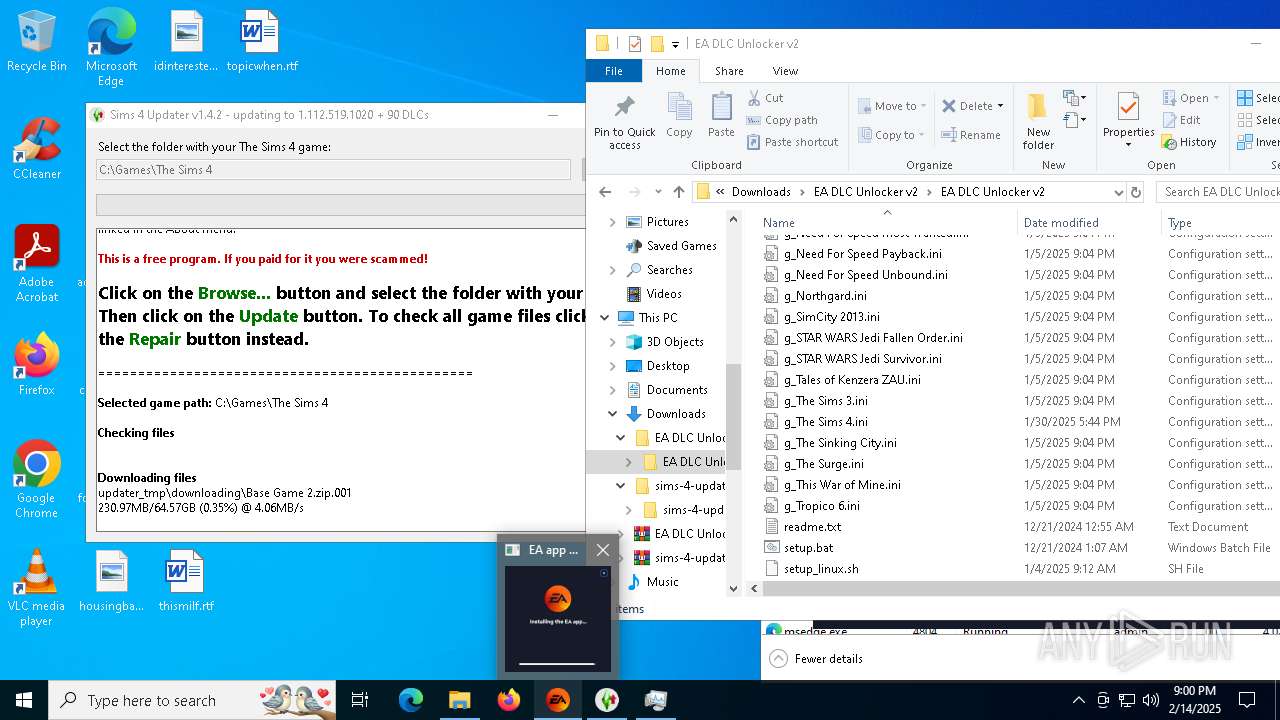1280x720 pixels.
Task: Click the Properties ribbon icon
Action: 1128,121
